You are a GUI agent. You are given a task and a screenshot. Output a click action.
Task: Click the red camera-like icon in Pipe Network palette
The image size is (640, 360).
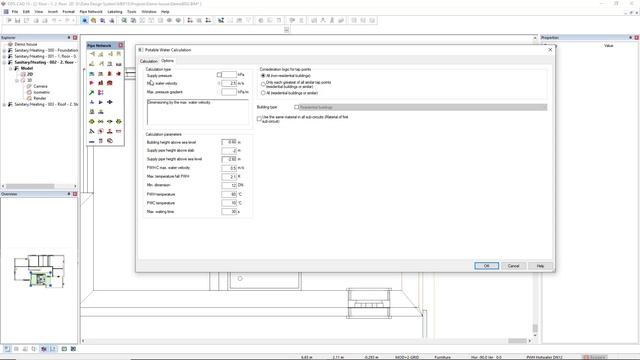110,83
